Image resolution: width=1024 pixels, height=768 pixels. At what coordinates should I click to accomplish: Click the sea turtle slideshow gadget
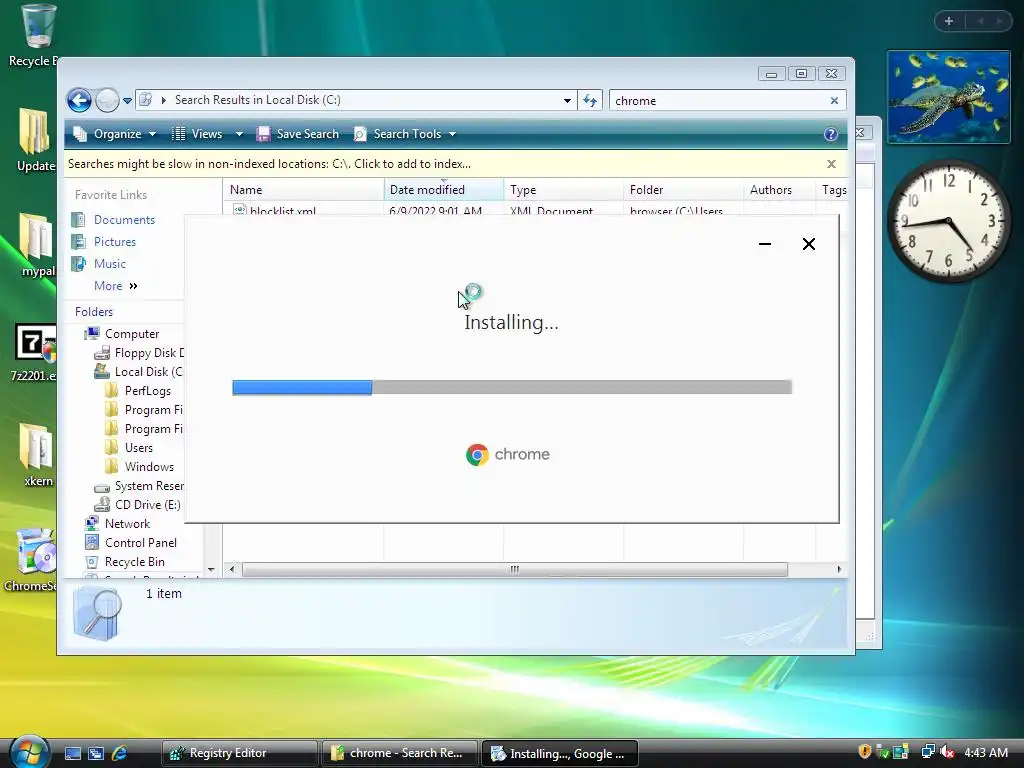[948, 97]
